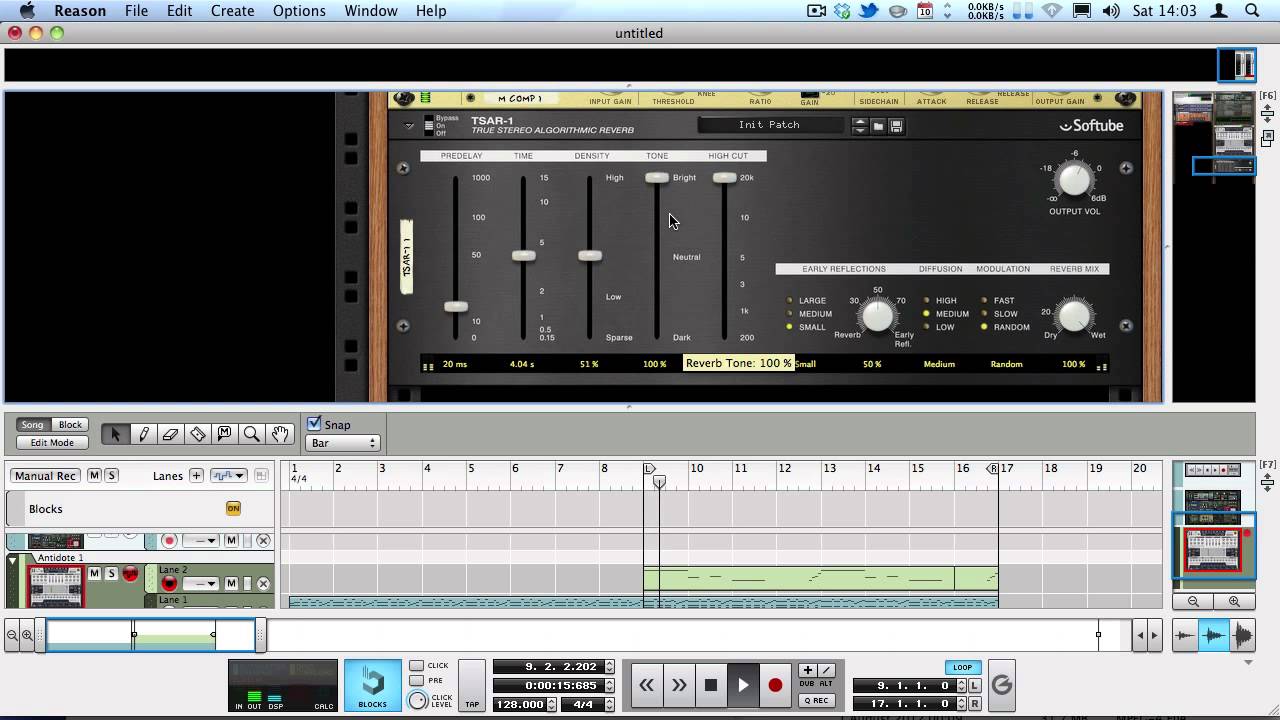Click the new Alt take button
1280x720 pixels.
pos(826,670)
